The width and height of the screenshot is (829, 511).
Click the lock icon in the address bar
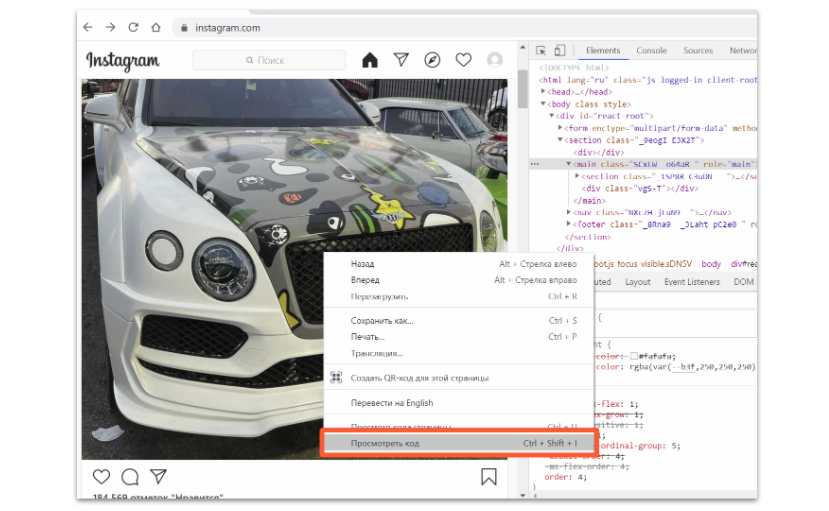[x=184, y=28]
